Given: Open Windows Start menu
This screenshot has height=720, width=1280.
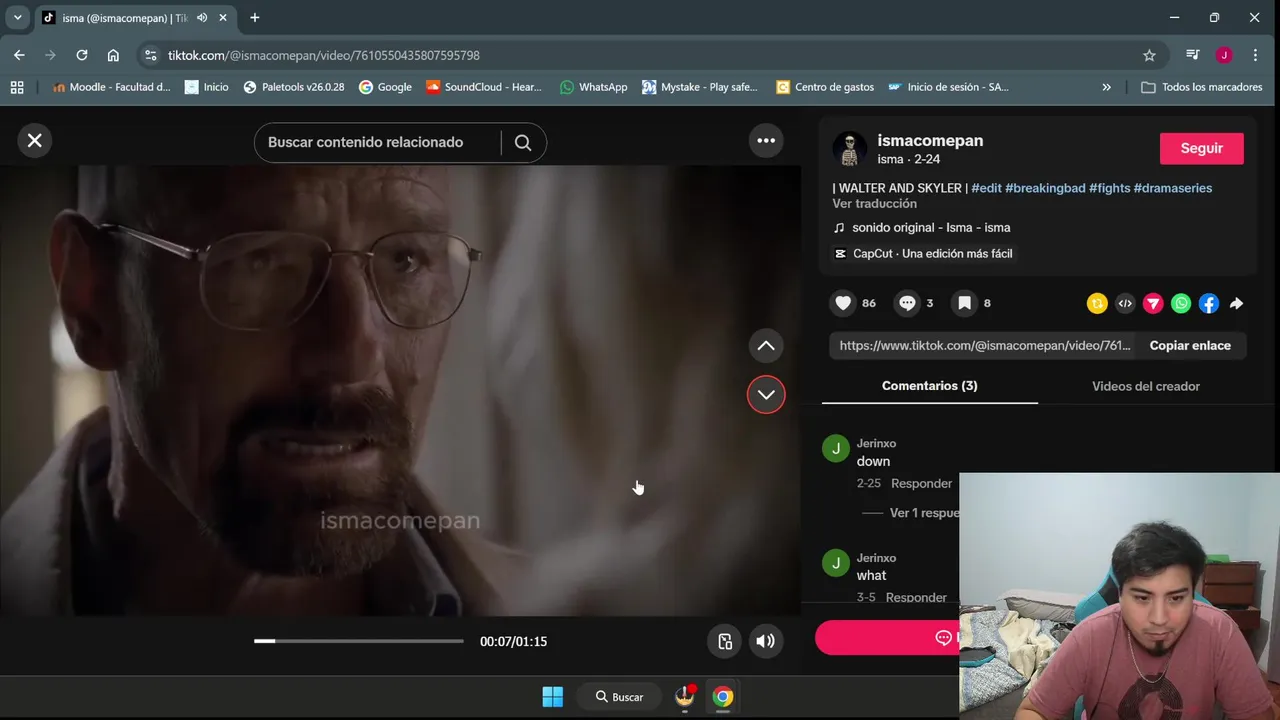Looking at the screenshot, I should click(552, 697).
